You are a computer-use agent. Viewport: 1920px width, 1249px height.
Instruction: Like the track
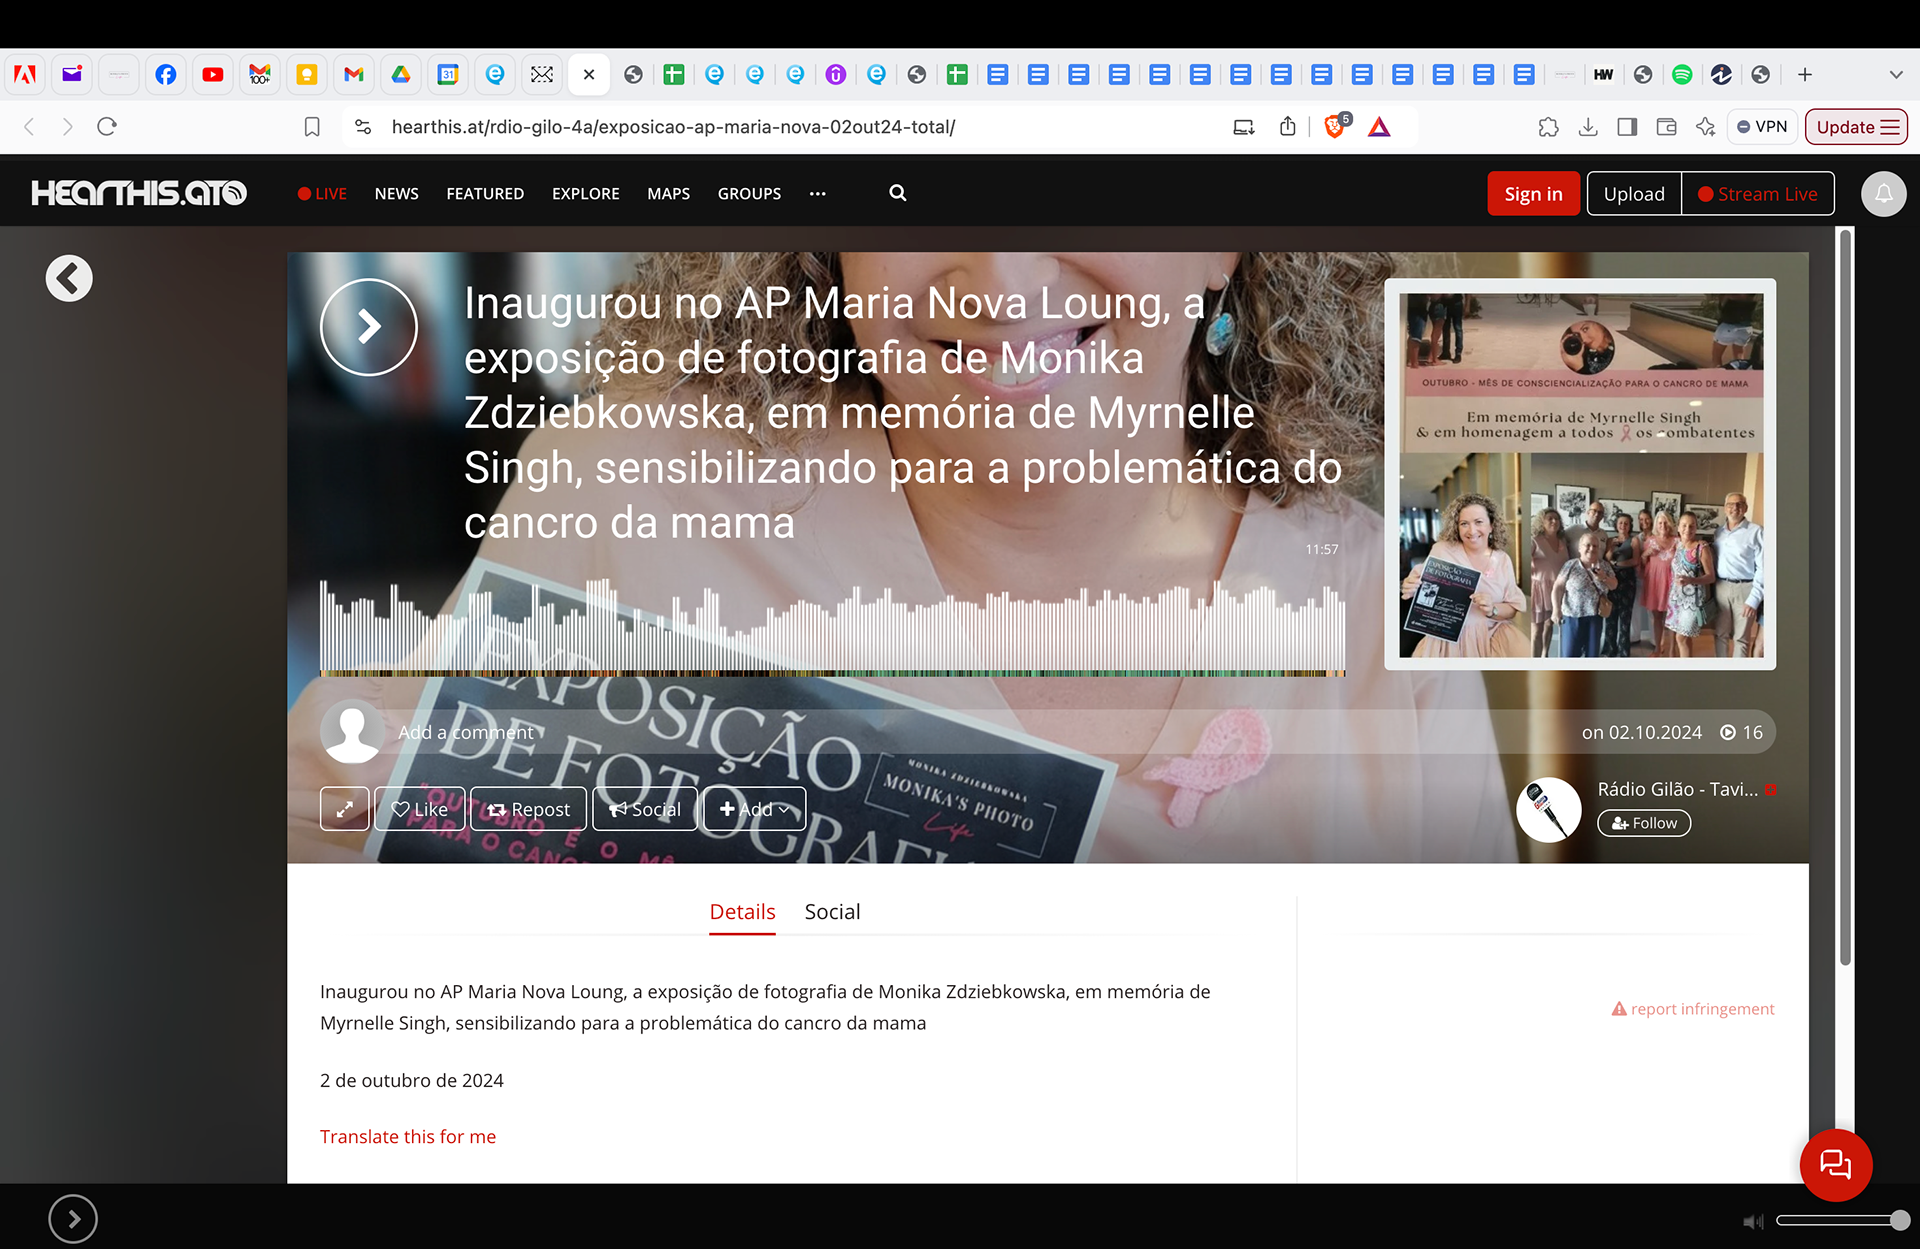[x=420, y=809]
